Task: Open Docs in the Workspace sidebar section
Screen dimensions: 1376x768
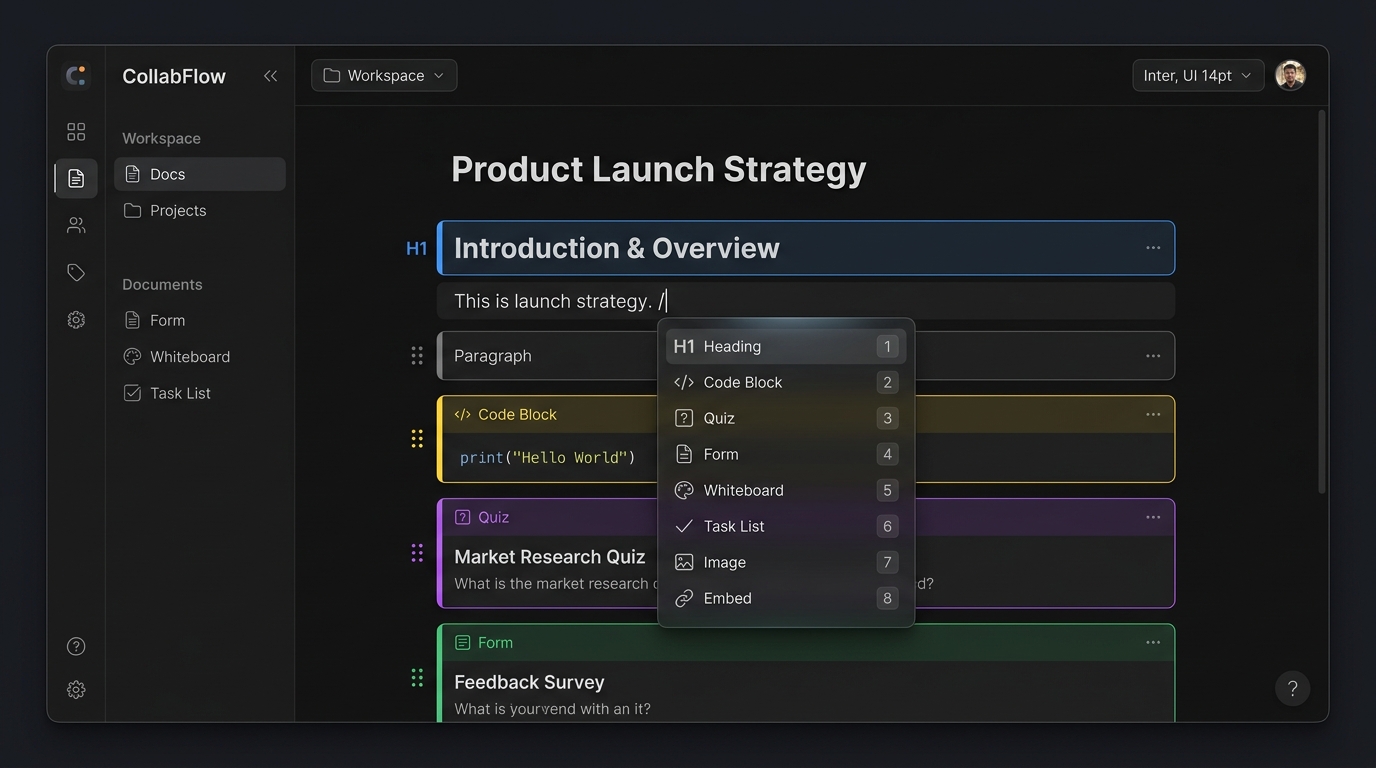Action: click(x=200, y=174)
